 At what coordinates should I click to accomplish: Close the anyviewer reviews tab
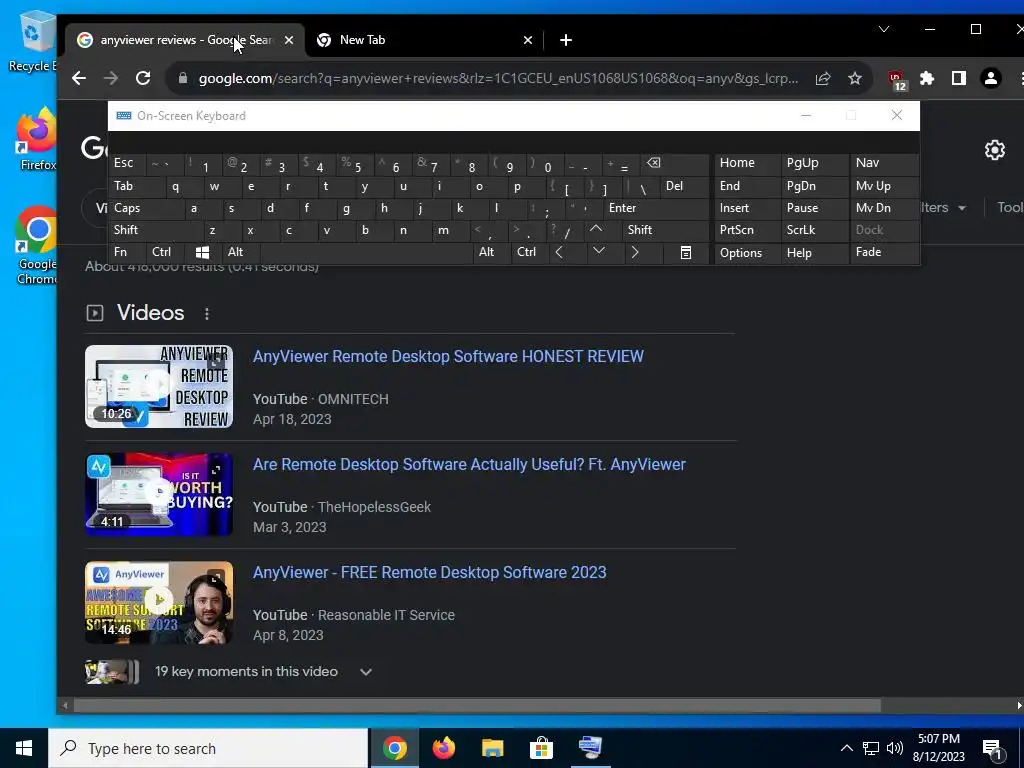click(x=289, y=40)
